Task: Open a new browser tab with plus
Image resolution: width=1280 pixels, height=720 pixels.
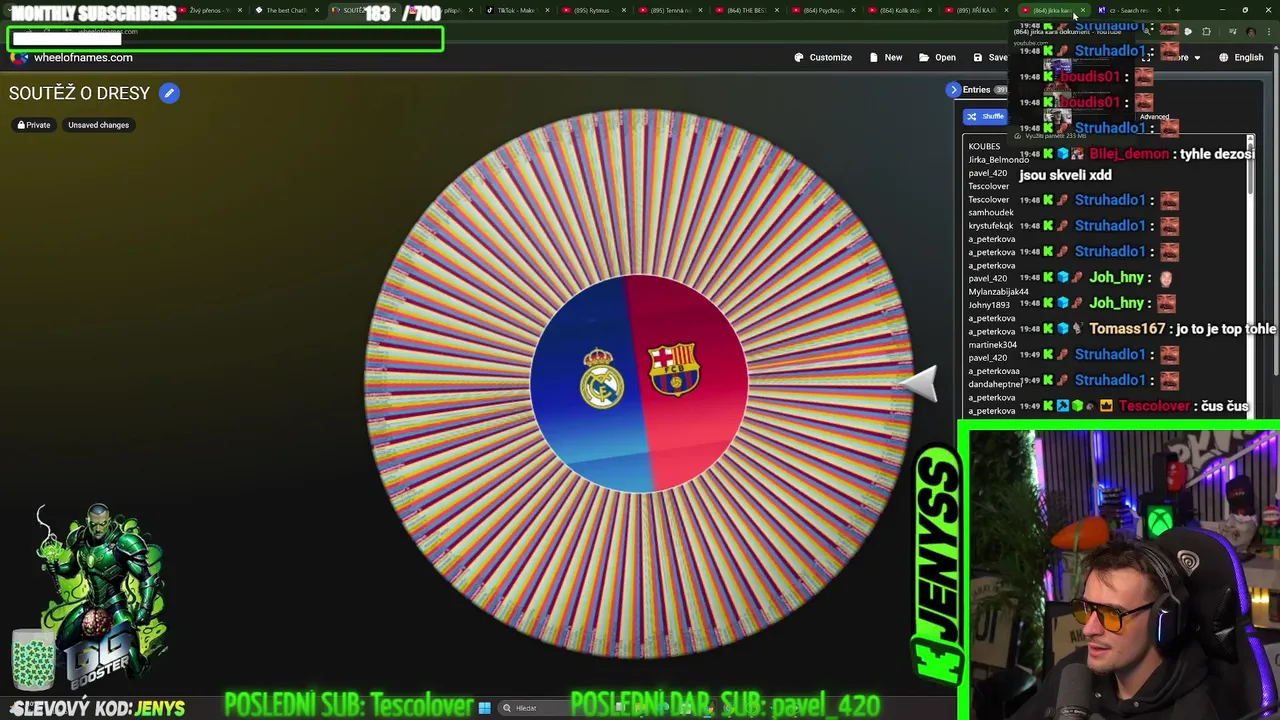Action: coord(1177,10)
